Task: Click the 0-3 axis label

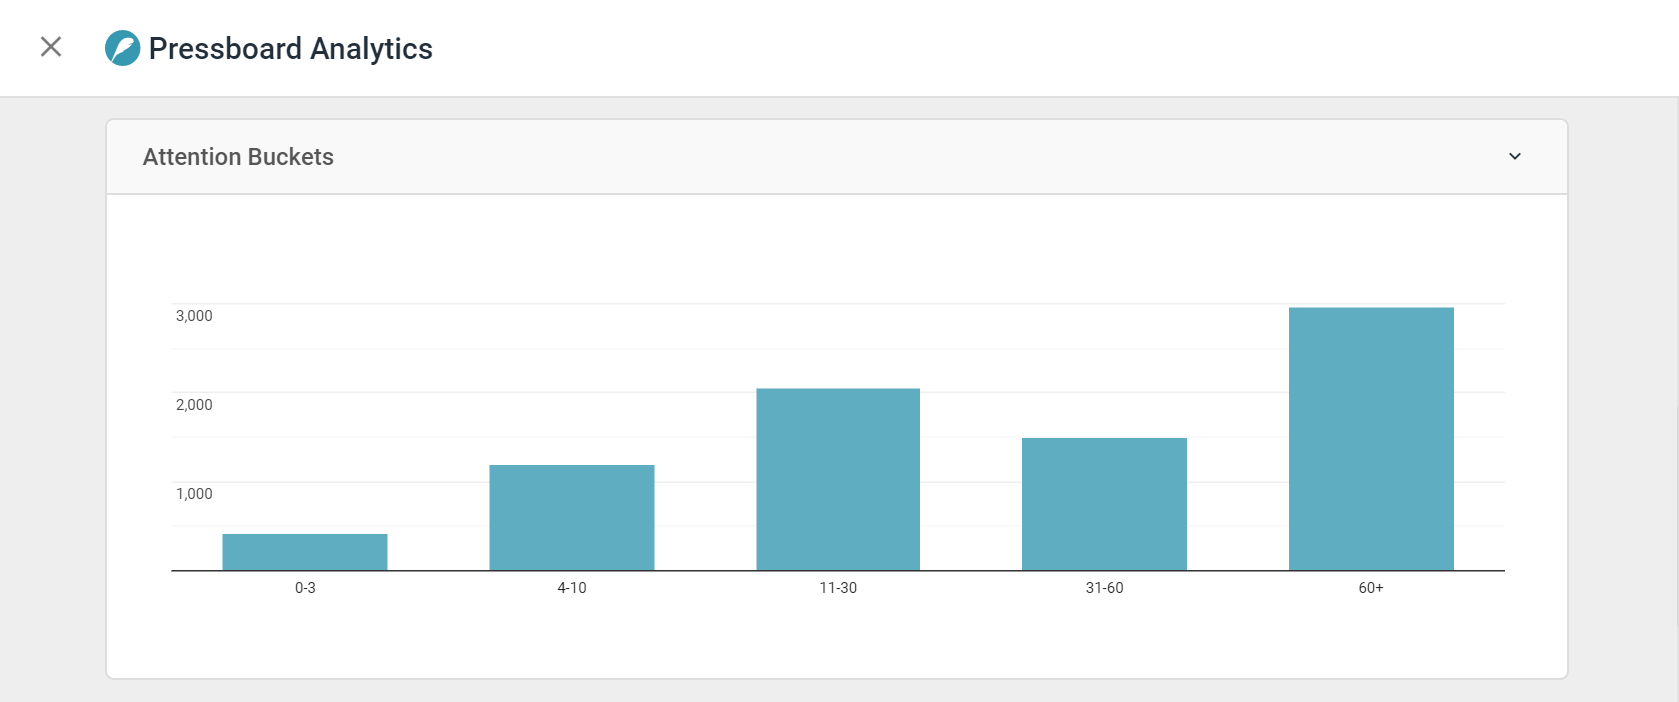Action: click(305, 588)
